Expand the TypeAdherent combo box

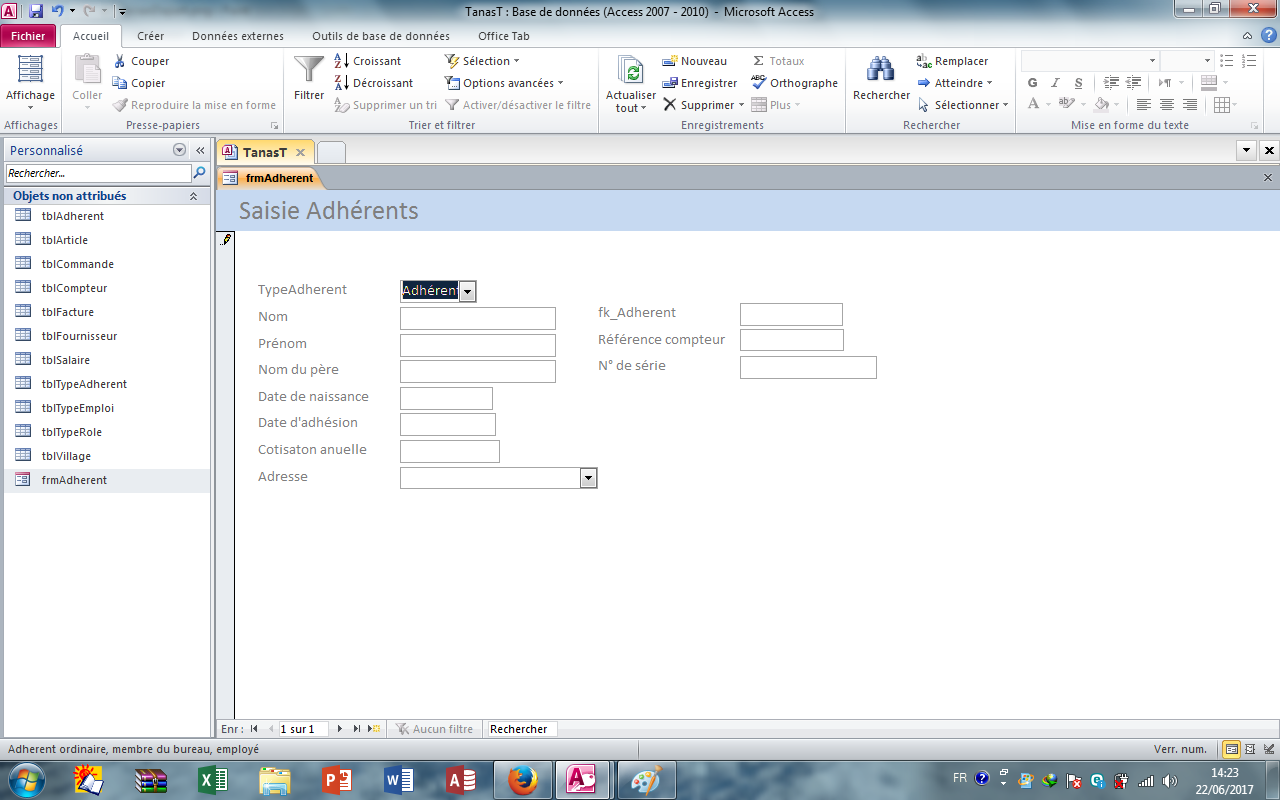pyautogui.click(x=468, y=291)
